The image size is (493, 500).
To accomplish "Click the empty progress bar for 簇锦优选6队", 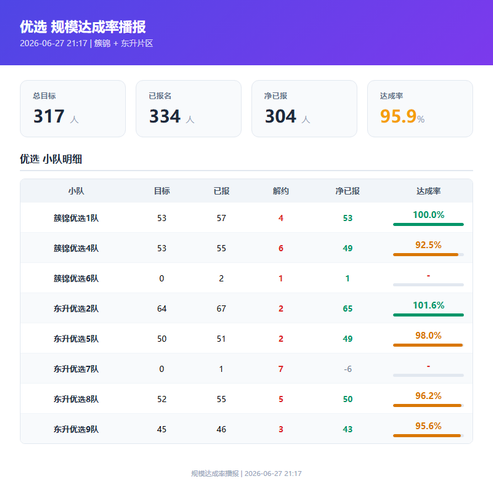I will [428, 285].
